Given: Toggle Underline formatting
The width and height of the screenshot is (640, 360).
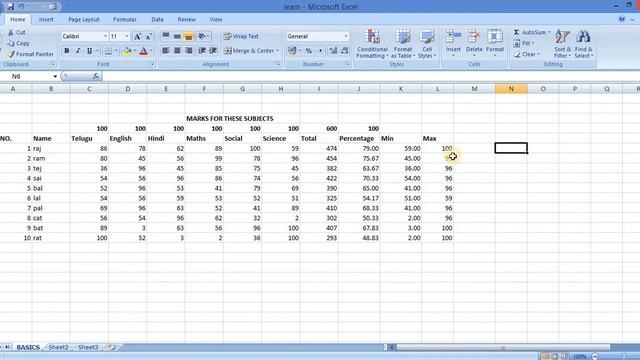Looking at the screenshot, I should pyautogui.click(x=89, y=51).
